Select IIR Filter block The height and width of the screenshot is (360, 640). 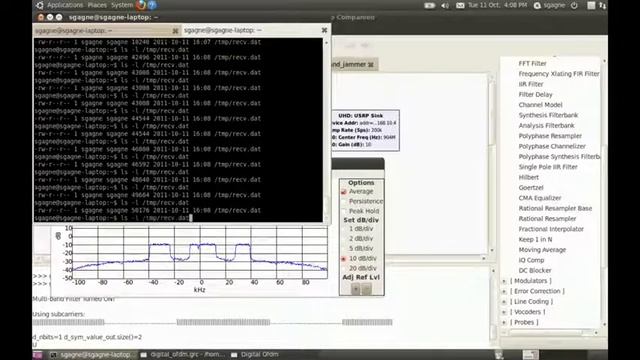click(x=531, y=84)
